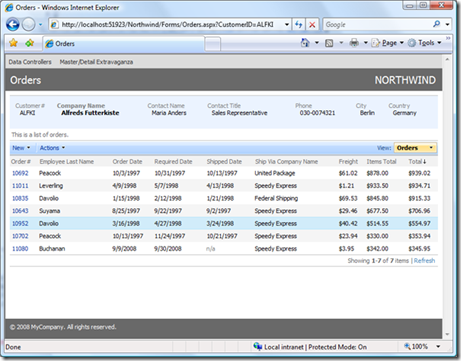Click the Refresh page icon
Image resolution: width=461 pixels, height=361 pixels.
click(x=299, y=25)
